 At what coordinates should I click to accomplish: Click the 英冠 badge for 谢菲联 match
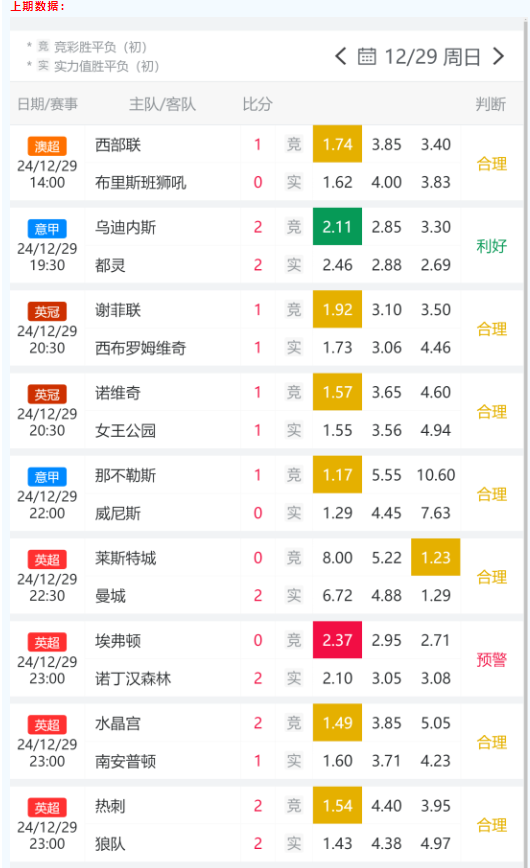[x=47, y=312]
